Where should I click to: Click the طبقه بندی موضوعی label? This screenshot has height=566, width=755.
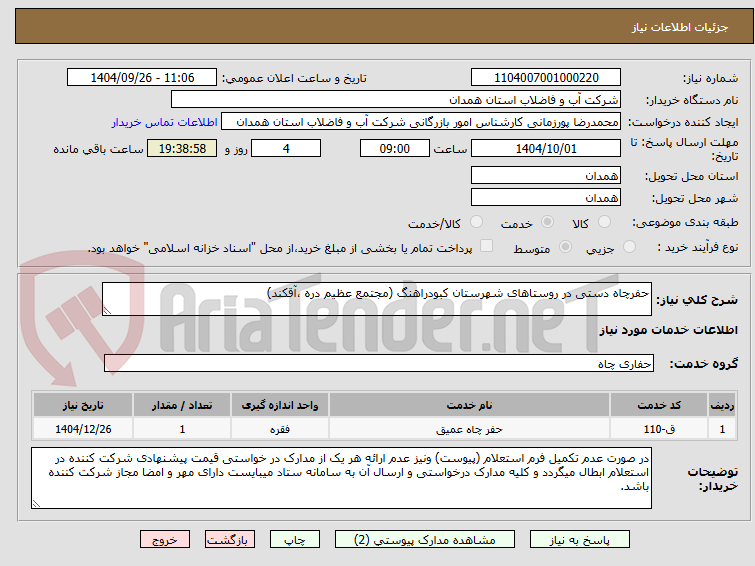(x=685, y=222)
